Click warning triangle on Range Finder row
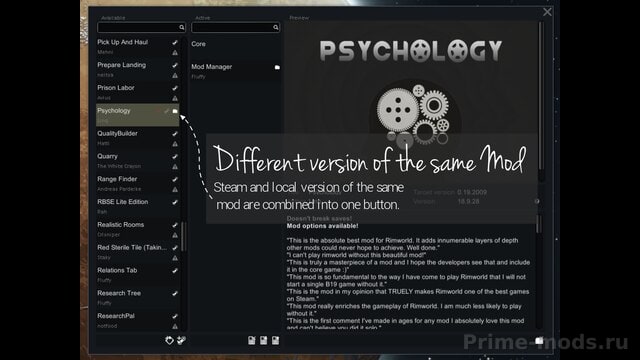The width and height of the screenshot is (640, 360). point(175,190)
